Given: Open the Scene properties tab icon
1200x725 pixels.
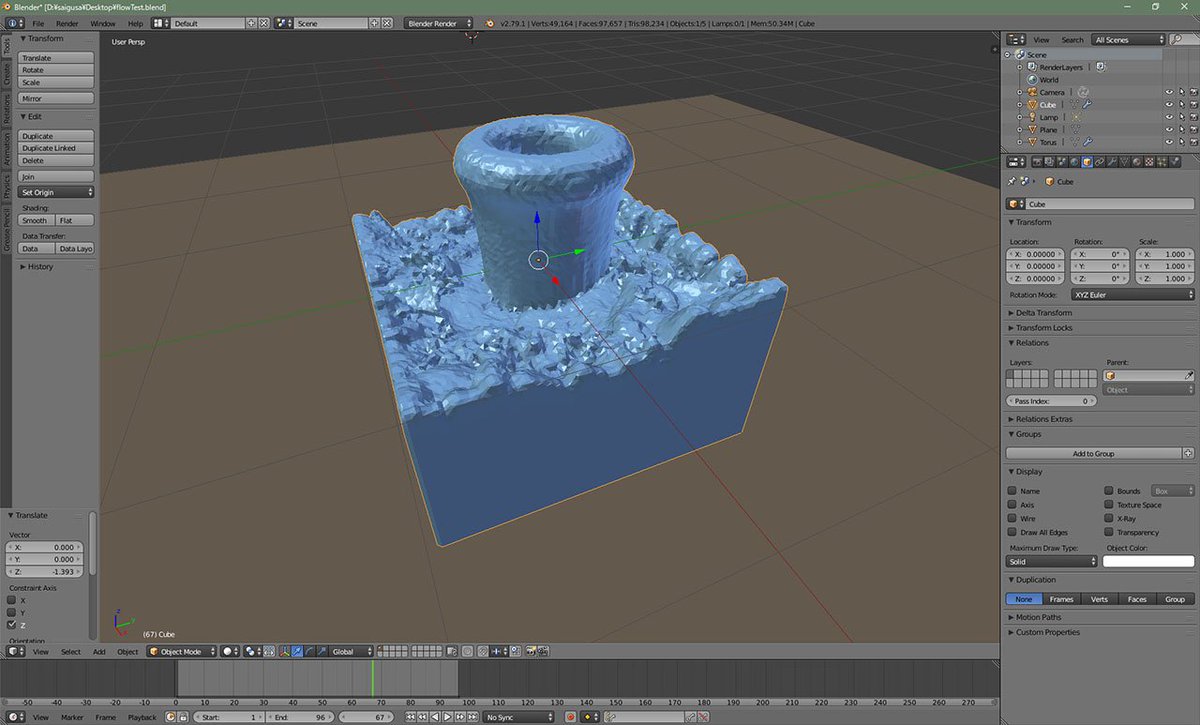Looking at the screenshot, I should coord(1061,161).
